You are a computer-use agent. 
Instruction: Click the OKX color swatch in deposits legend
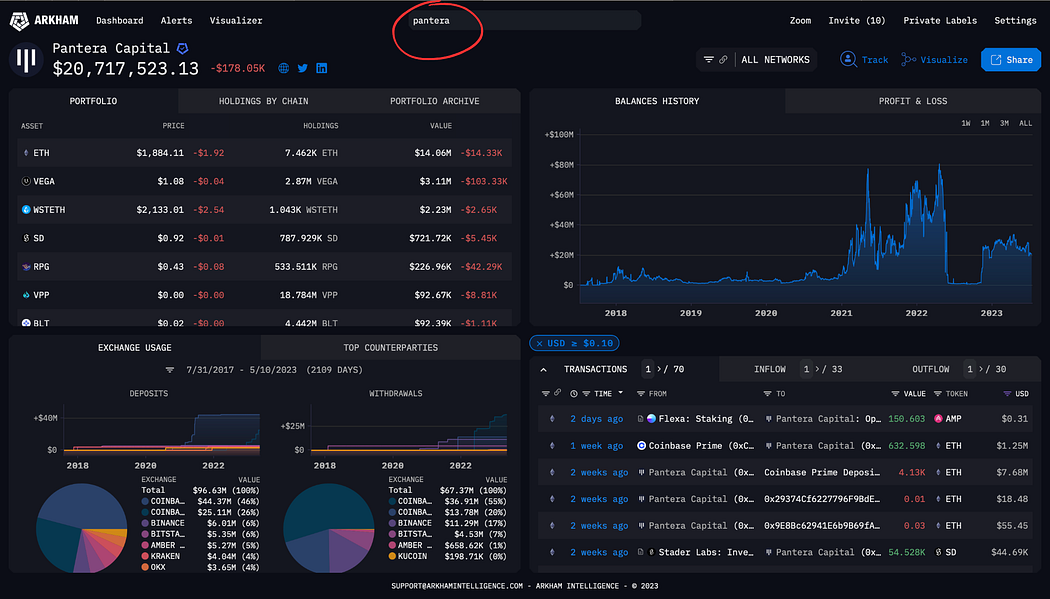pos(145,567)
